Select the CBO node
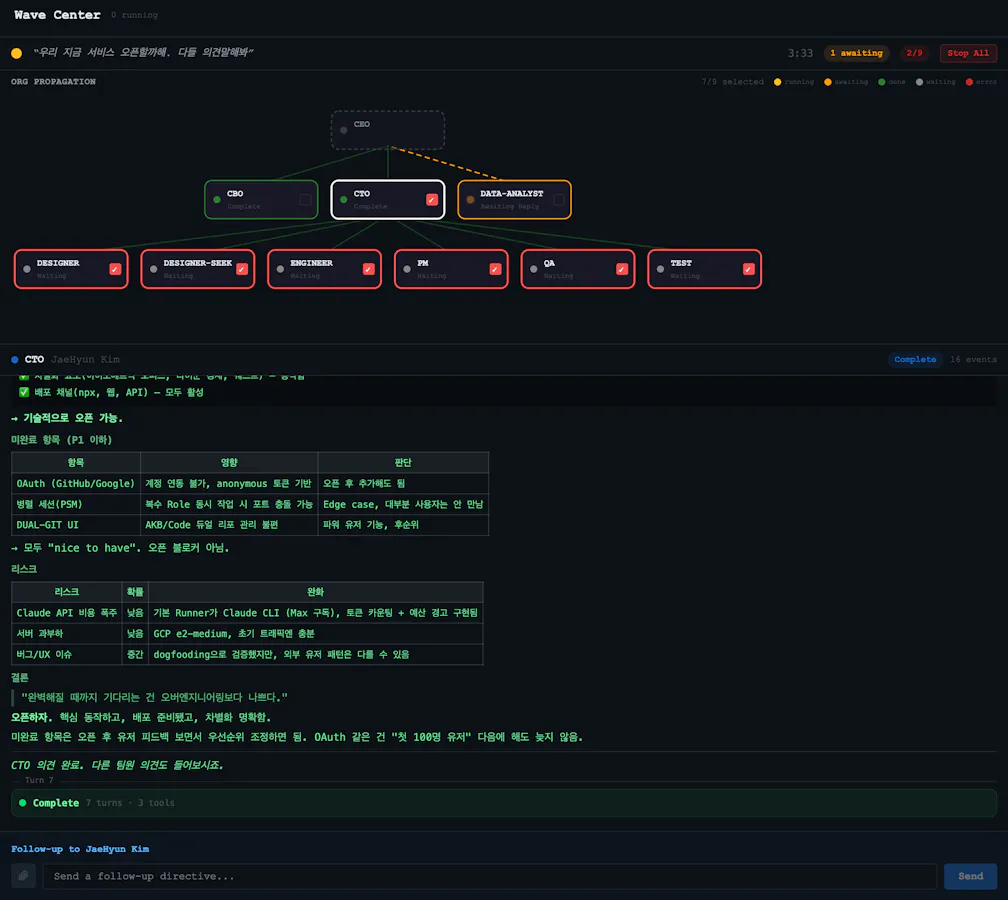The width and height of the screenshot is (1008, 900). [261, 199]
